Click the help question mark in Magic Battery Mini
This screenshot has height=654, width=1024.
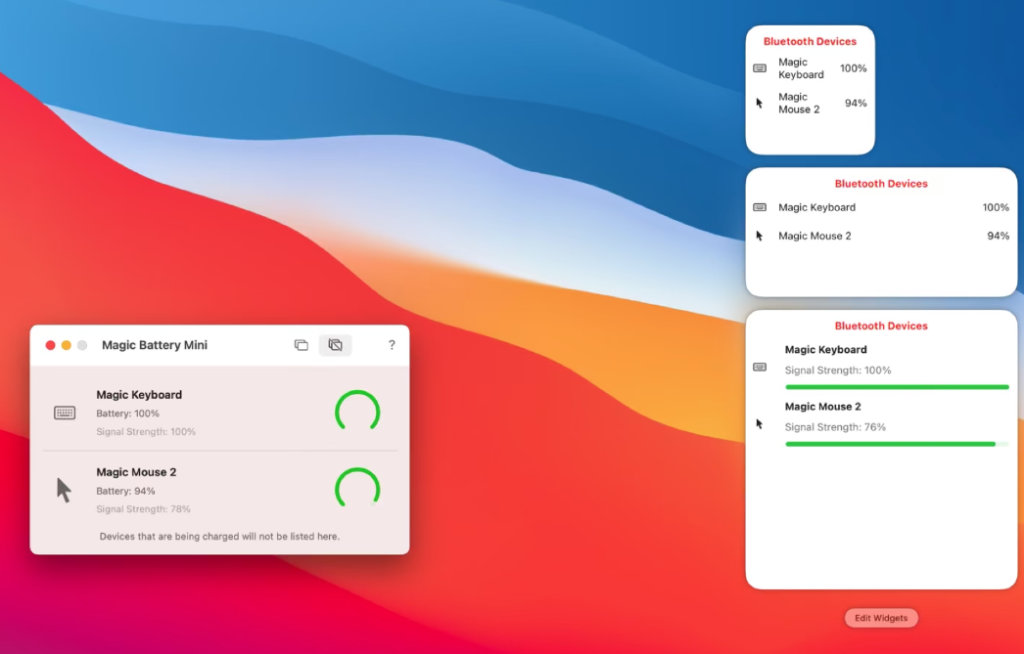point(391,345)
